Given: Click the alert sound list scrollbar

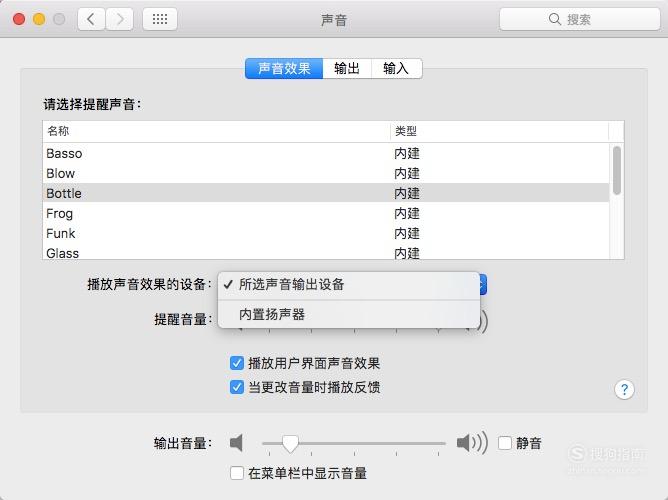Looking at the screenshot, I should point(616,170).
